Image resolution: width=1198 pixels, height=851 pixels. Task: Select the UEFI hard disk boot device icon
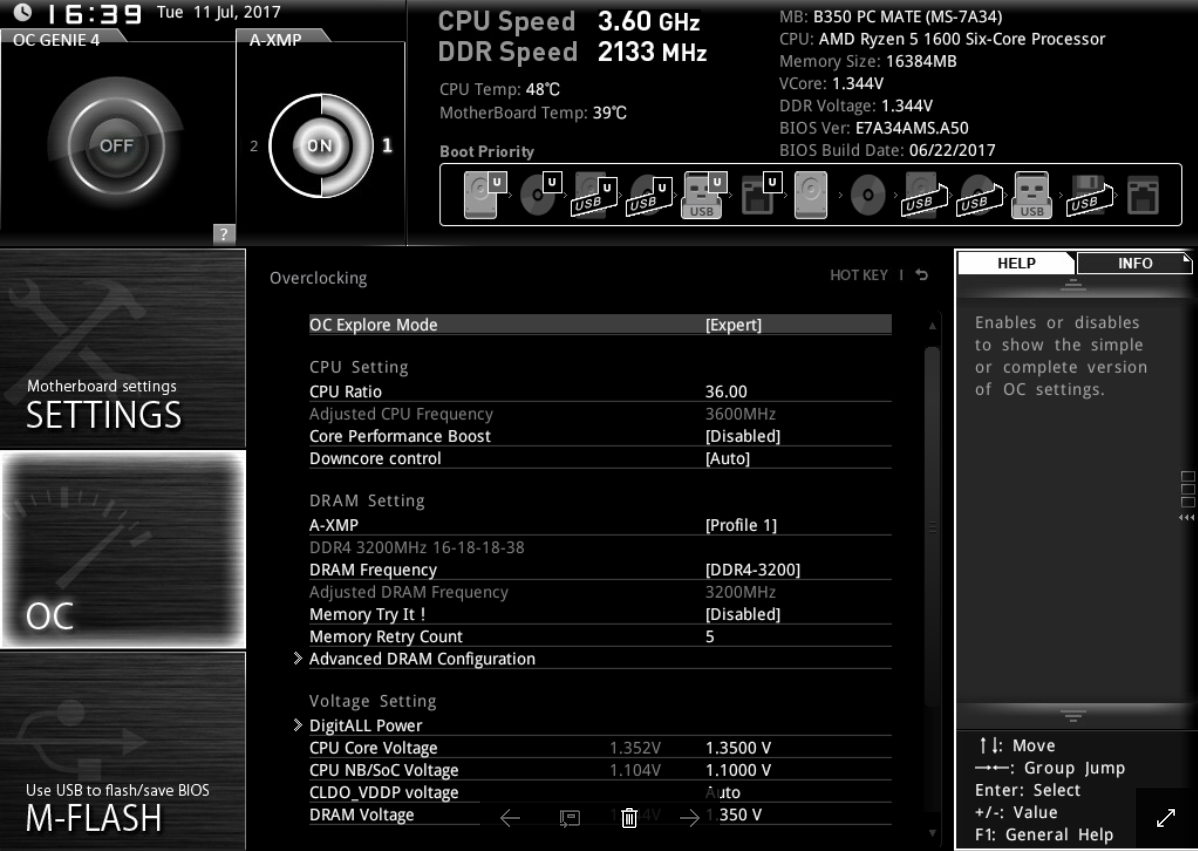pos(485,194)
